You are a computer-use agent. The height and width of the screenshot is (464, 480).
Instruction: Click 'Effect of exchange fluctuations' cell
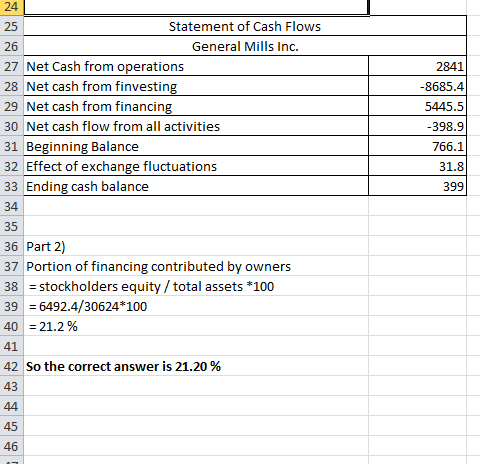tap(196, 166)
